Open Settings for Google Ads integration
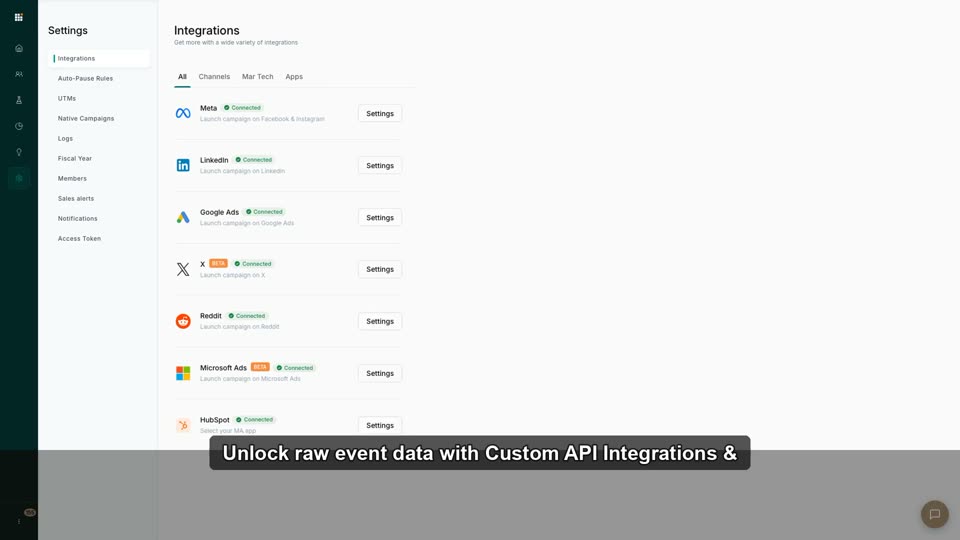 click(x=380, y=217)
